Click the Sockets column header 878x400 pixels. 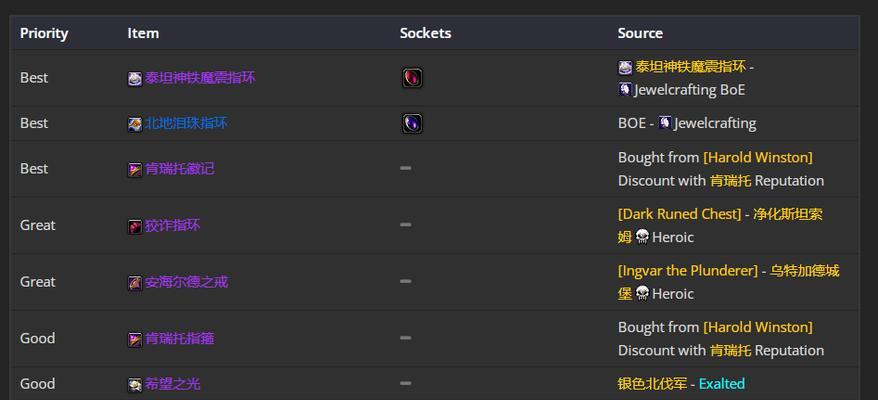(426, 33)
